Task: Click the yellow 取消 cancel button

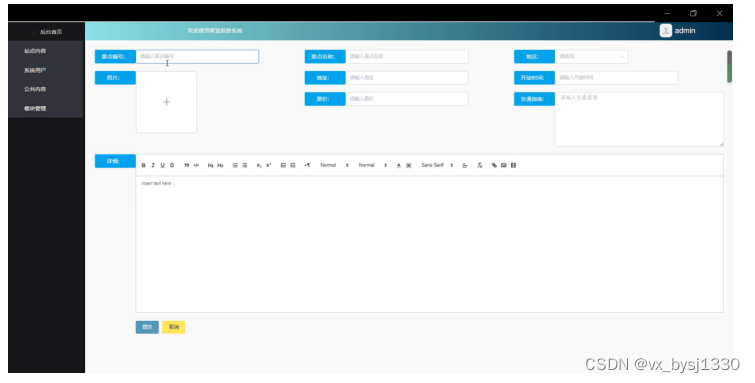Action: tap(174, 327)
